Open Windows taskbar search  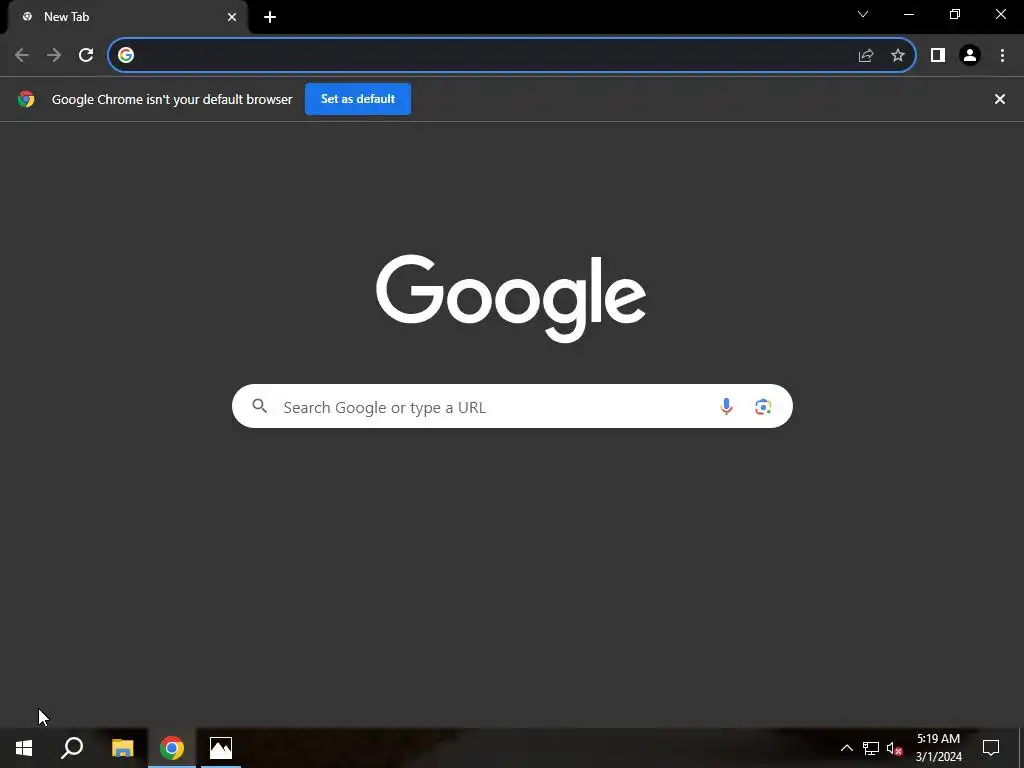(x=72, y=748)
